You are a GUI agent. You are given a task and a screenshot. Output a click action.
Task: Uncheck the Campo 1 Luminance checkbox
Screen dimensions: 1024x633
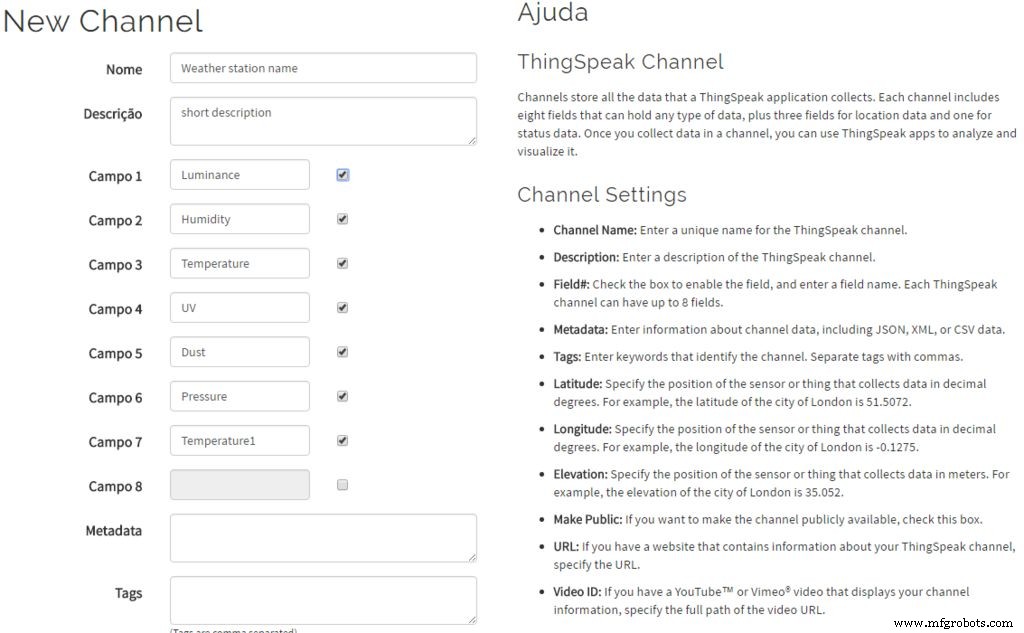pos(343,175)
